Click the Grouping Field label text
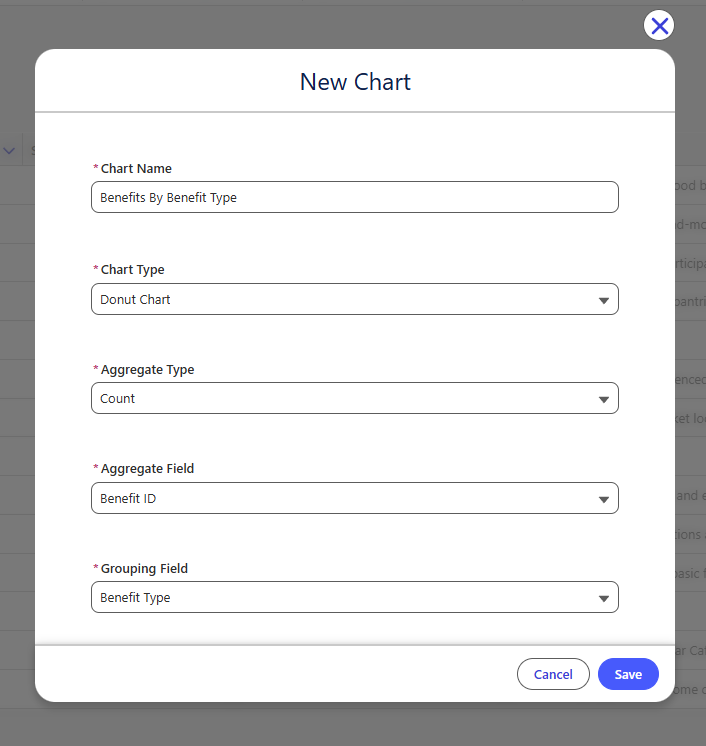 [x=144, y=569]
